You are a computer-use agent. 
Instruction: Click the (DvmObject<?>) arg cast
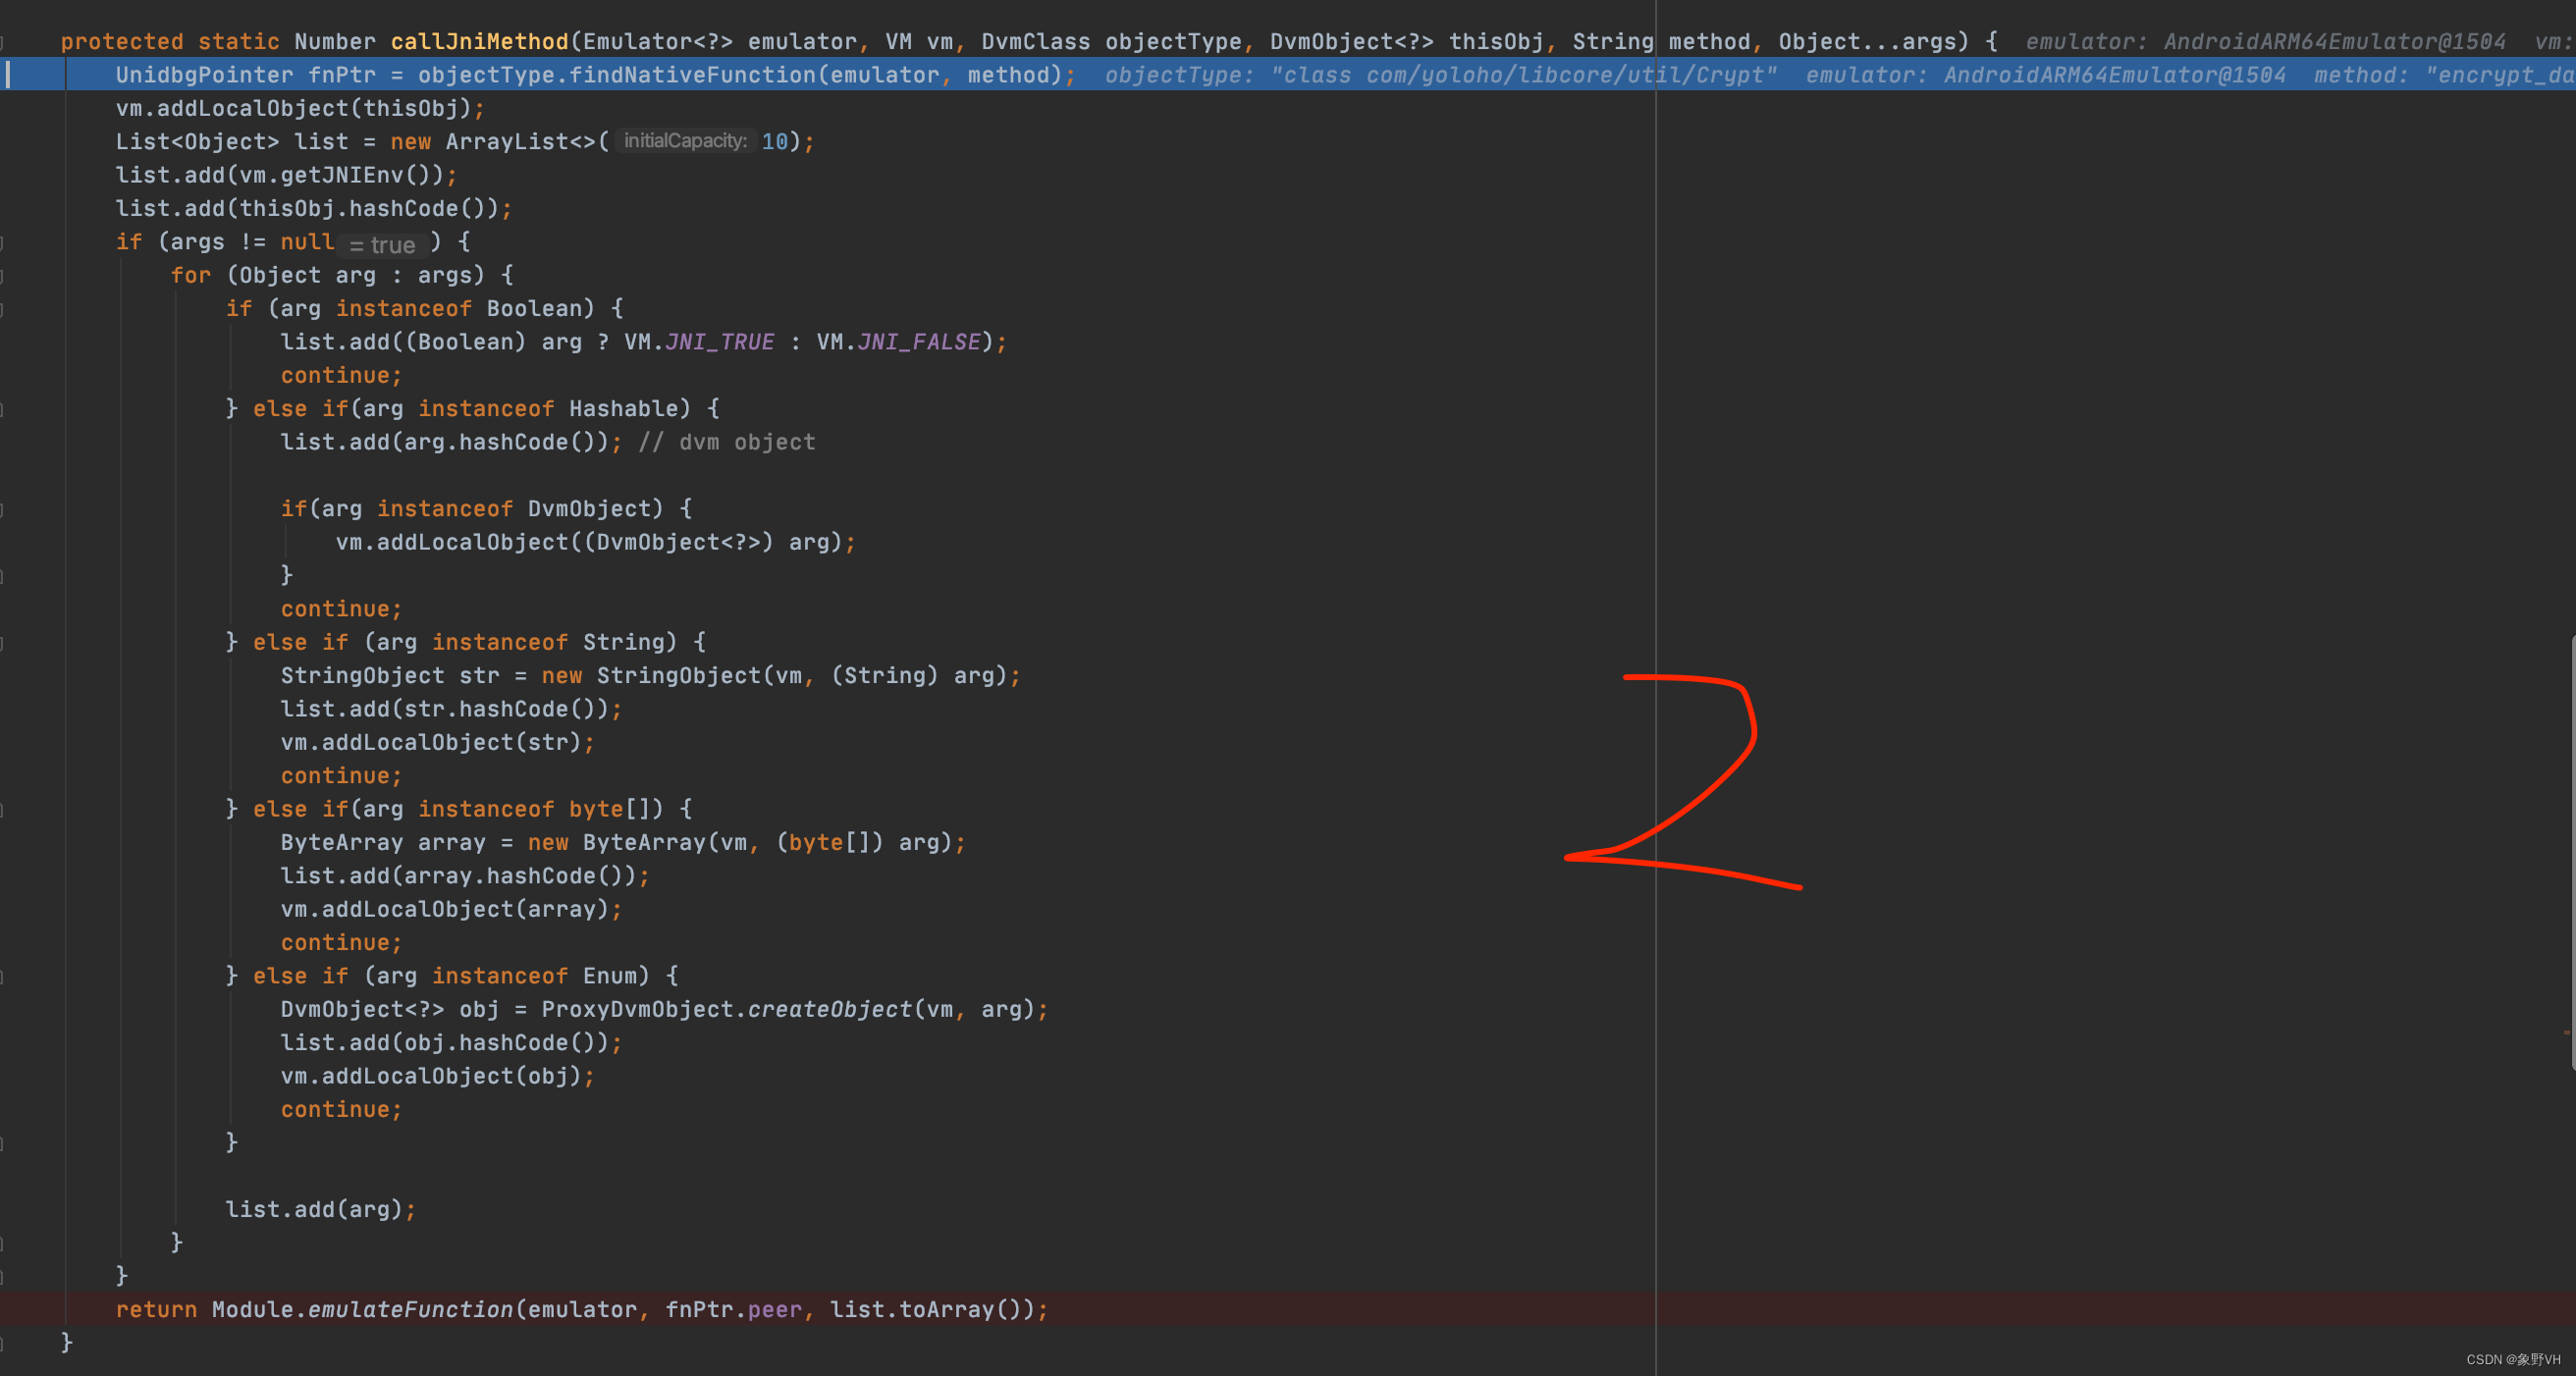(x=706, y=542)
